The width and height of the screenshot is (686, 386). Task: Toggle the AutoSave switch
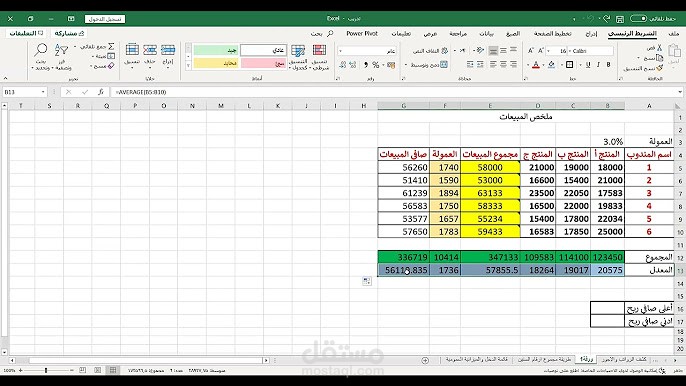click(x=638, y=18)
